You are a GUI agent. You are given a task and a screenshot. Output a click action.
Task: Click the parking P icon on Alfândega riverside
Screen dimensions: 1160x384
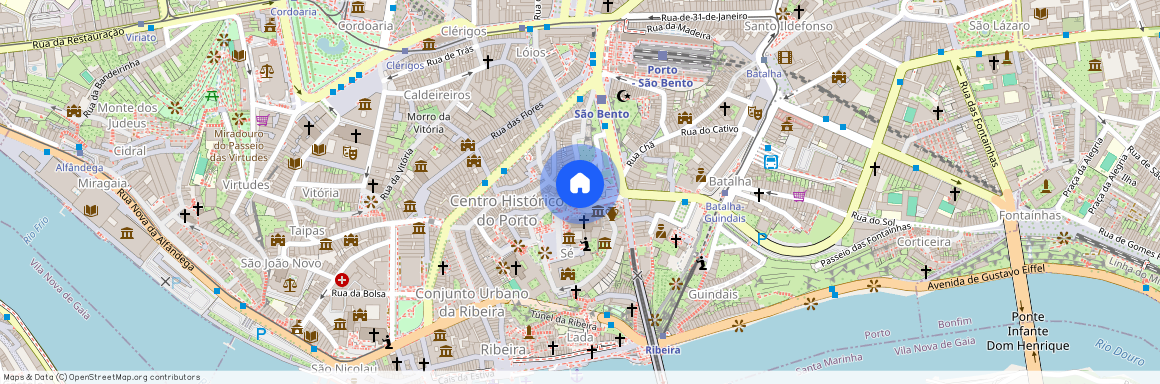point(260,334)
